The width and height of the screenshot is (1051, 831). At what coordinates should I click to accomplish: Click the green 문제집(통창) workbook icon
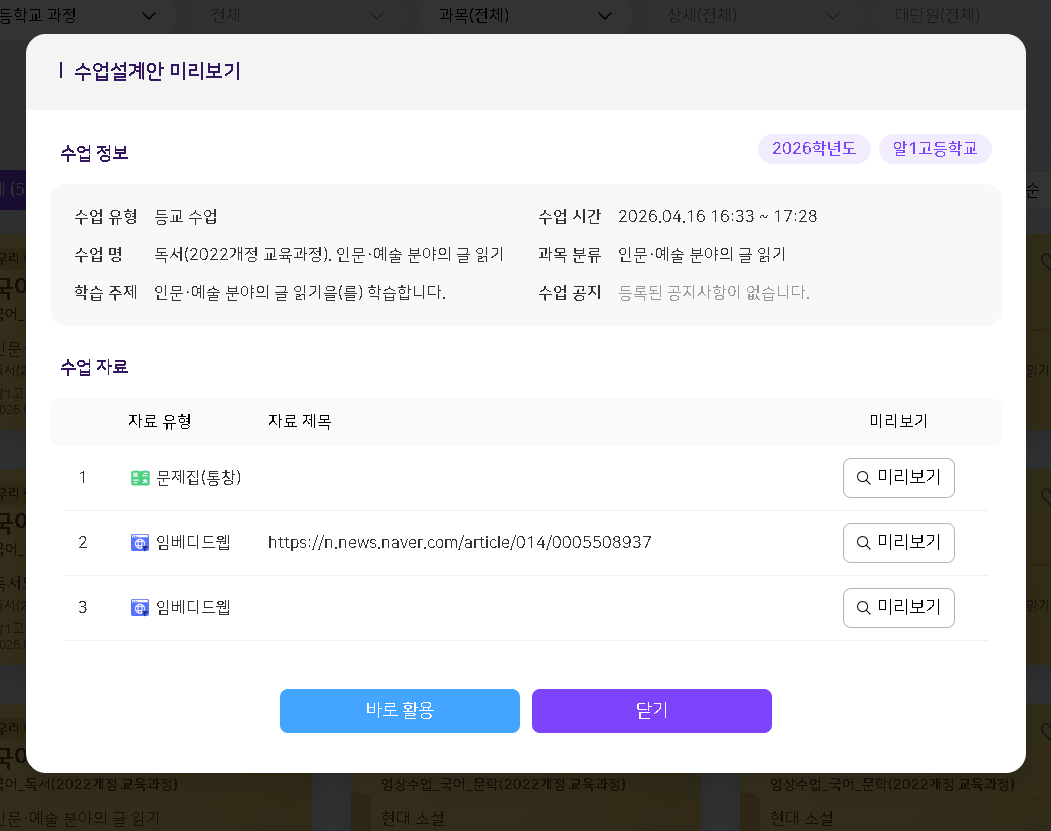click(x=140, y=478)
